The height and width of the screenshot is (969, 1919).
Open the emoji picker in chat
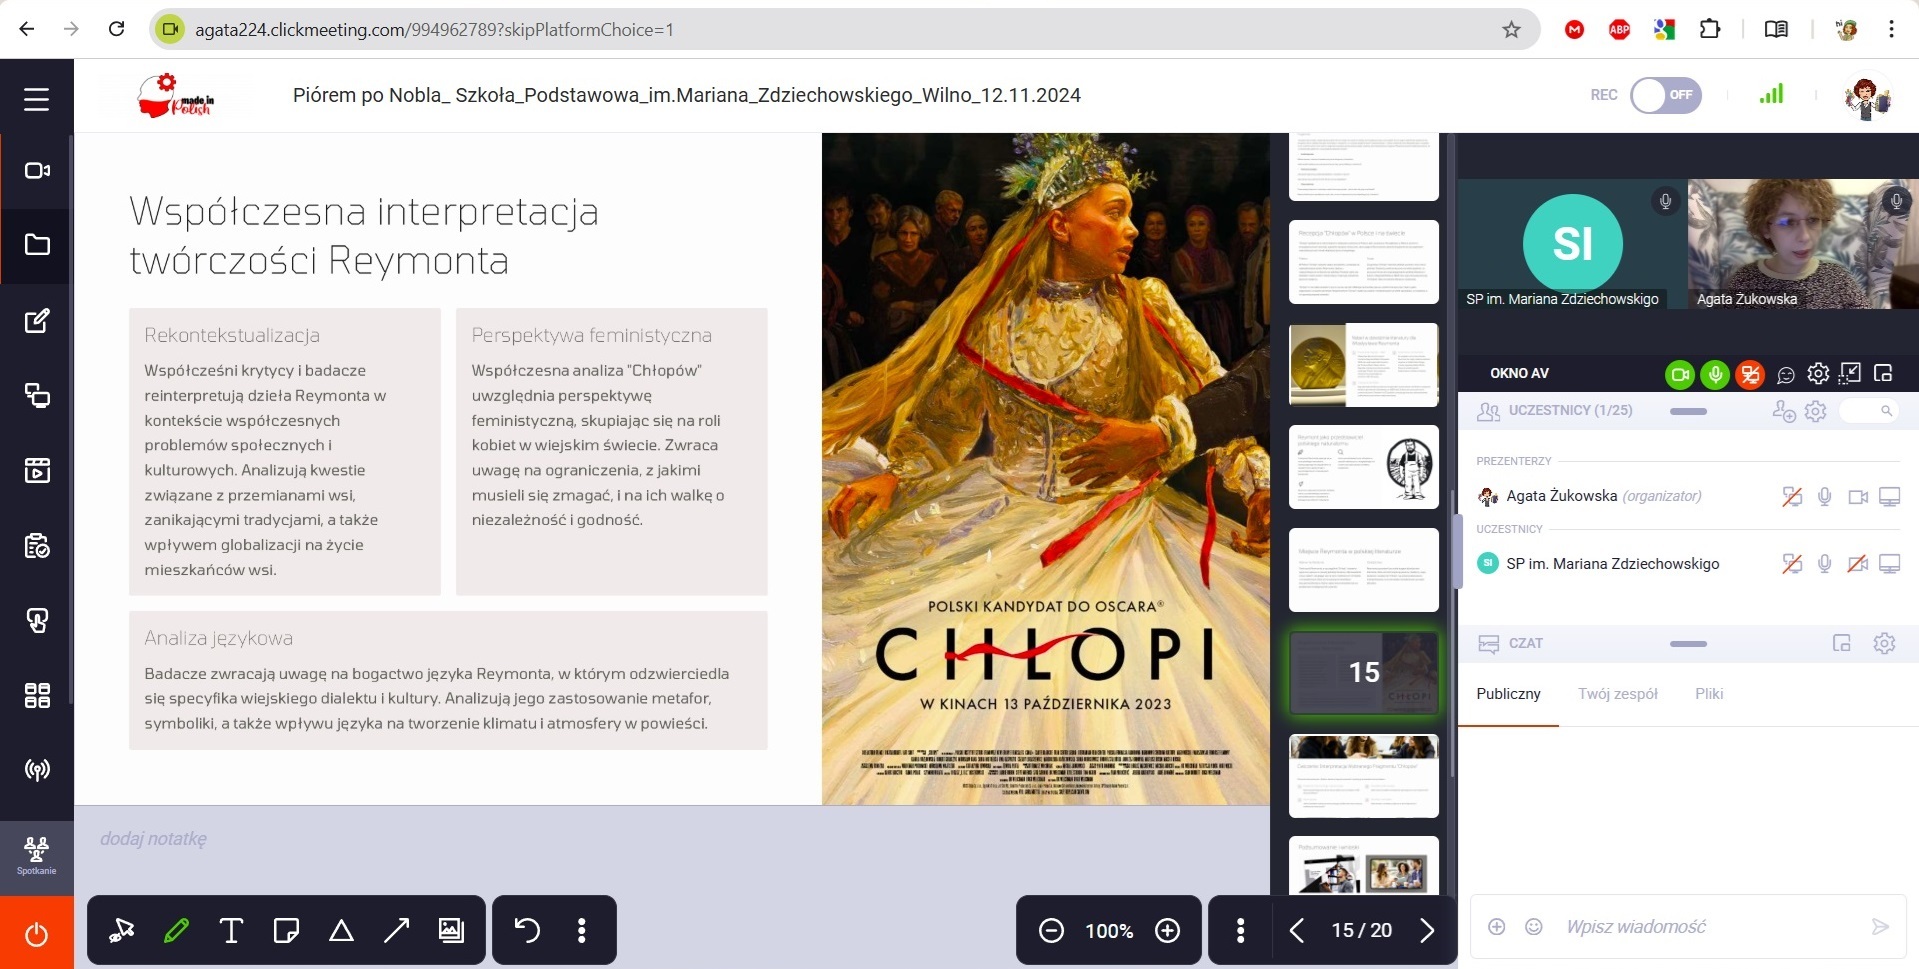[x=1533, y=927]
